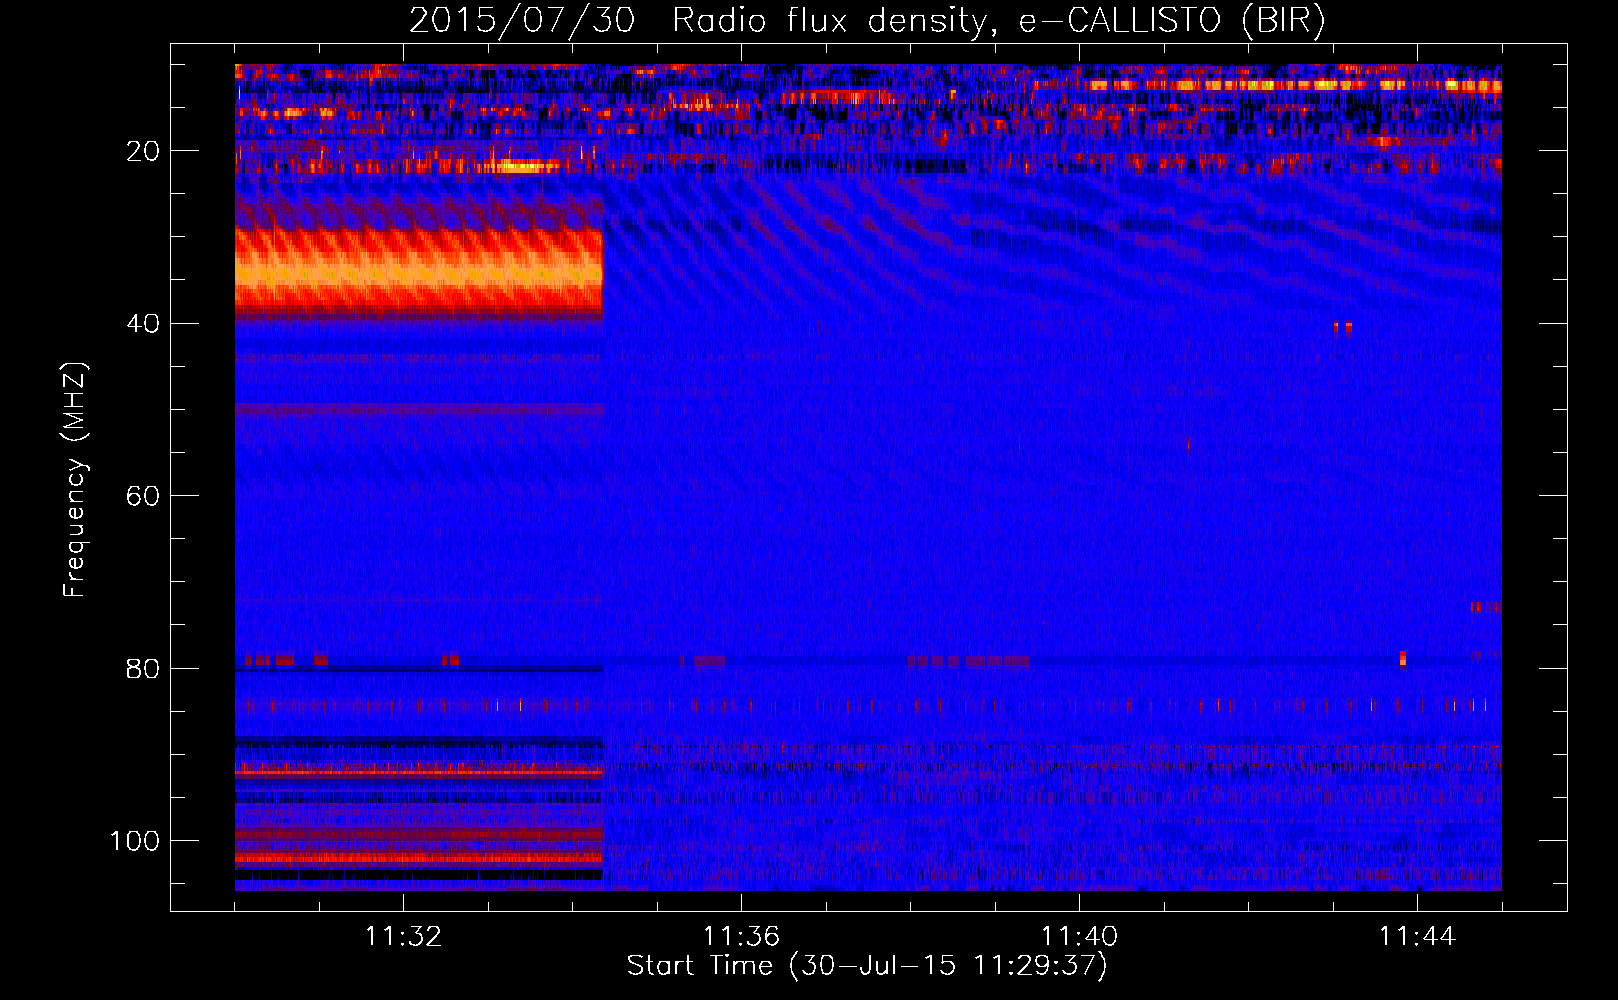
Task: Click the 'Start Time (30-Jul-15 11:29:37)' label
Action: [867, 966]
